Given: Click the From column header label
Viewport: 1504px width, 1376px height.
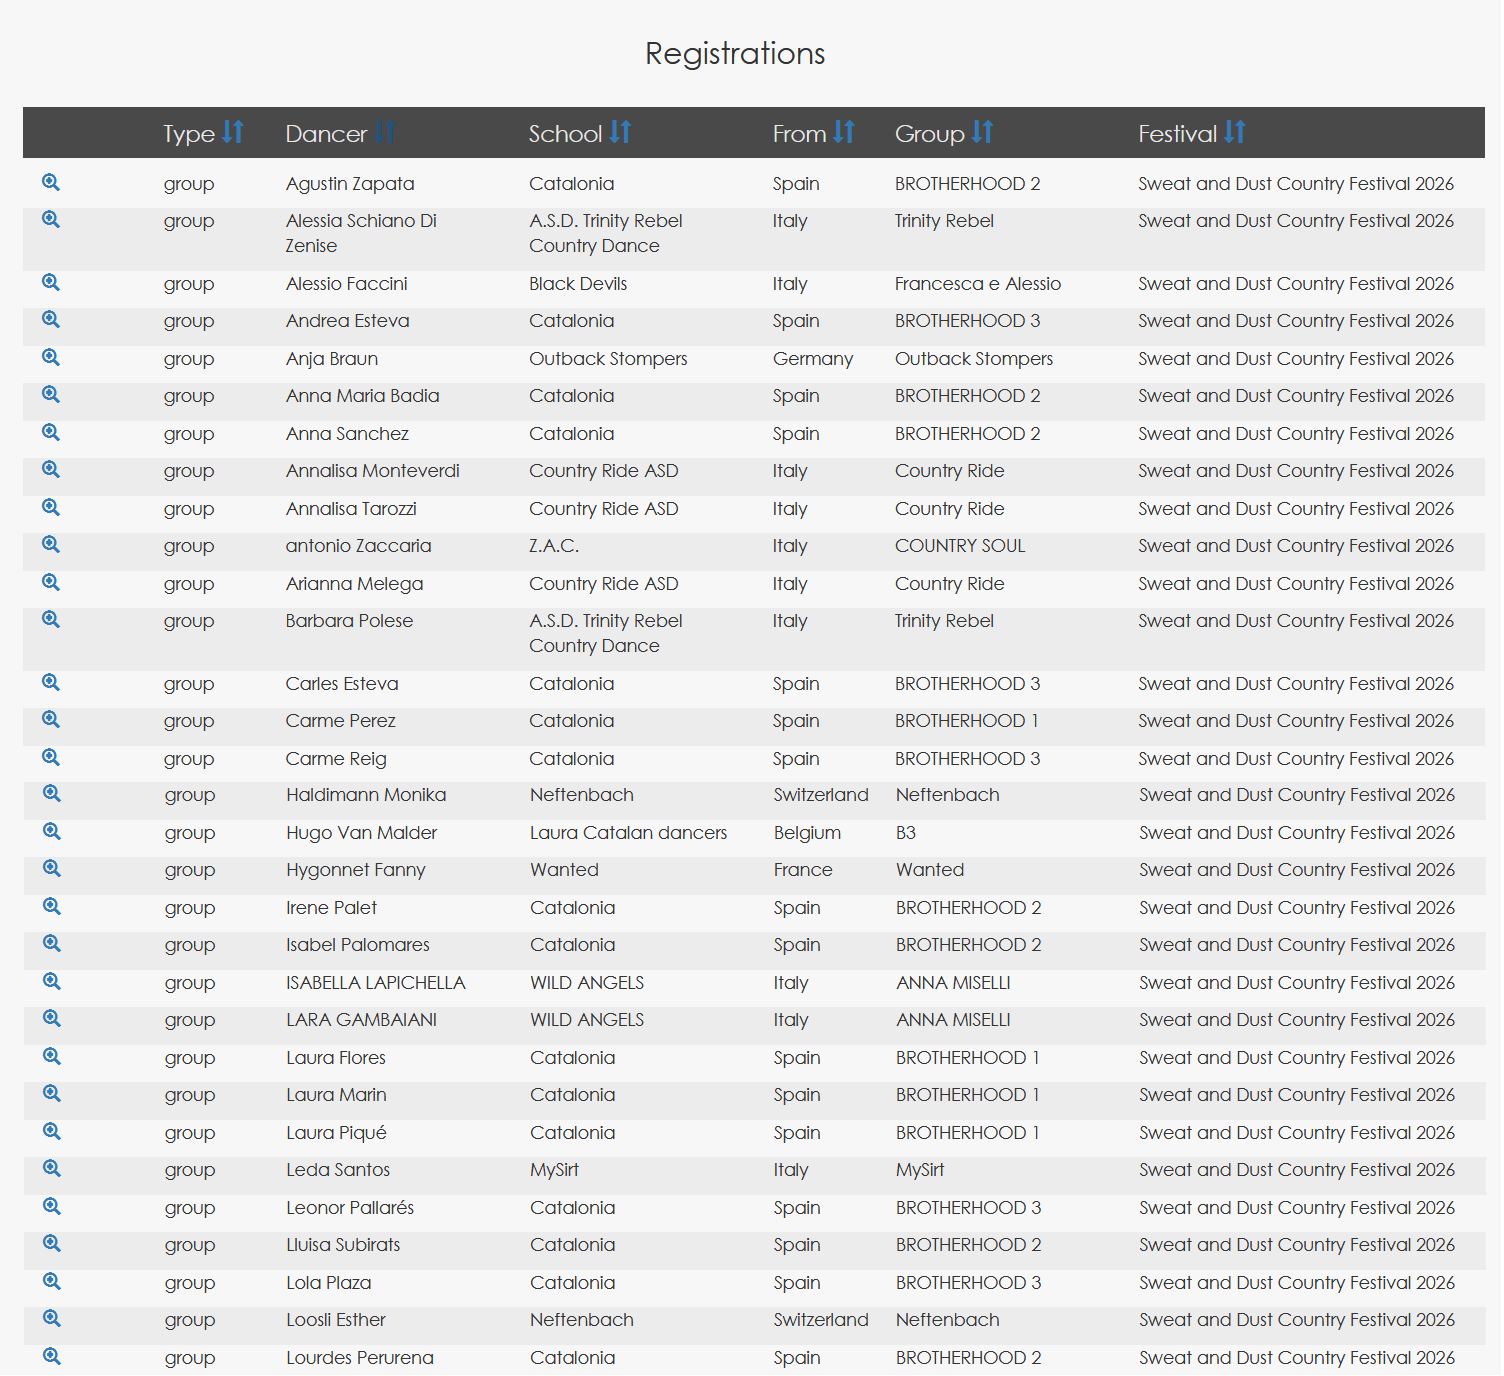Looking at the screenshot, I should click(799, 134).
